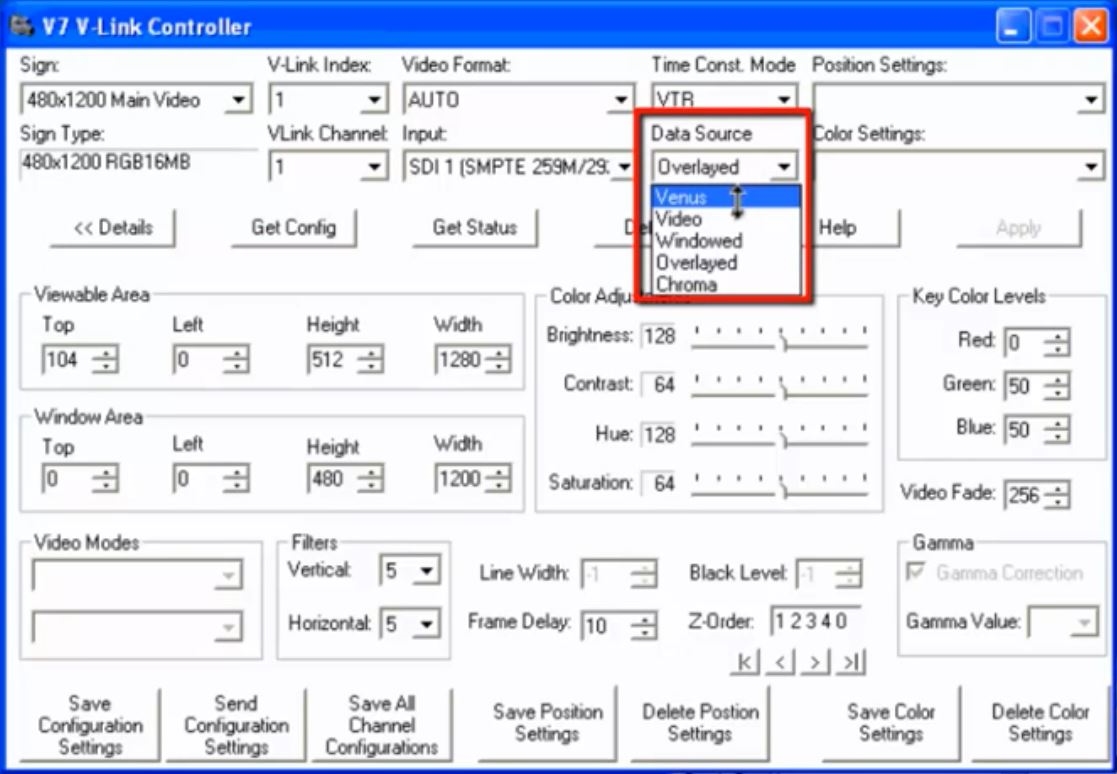Viewport: 1117px width, 774px height.
Task: Click the Get Config button
Action: 293,228
